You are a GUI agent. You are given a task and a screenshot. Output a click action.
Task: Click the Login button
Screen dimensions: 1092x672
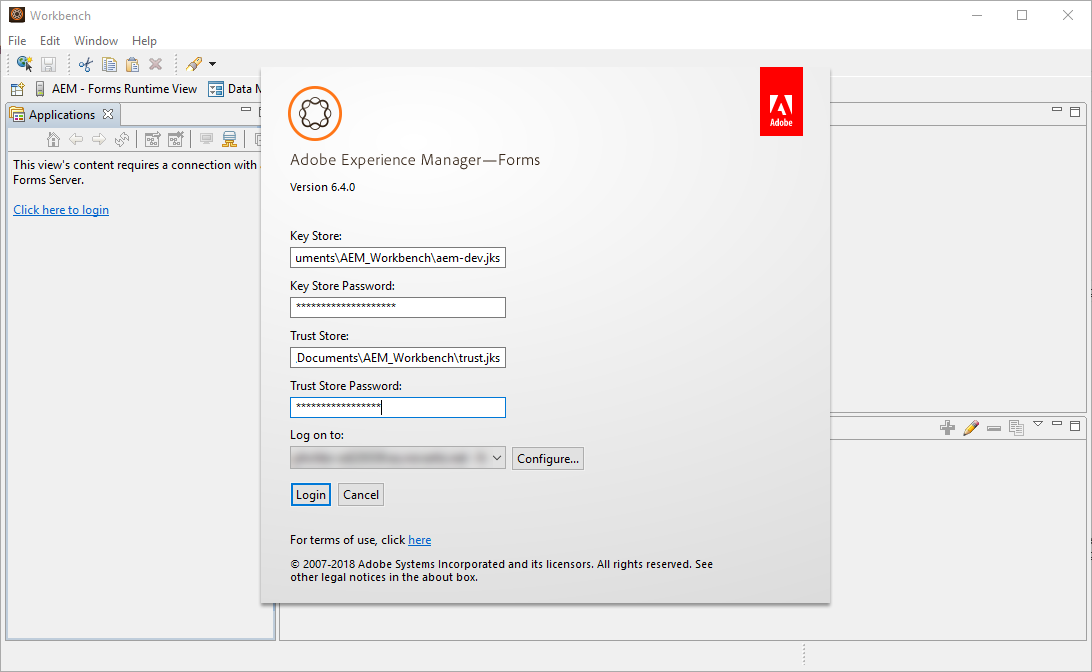(x=311, y=494)
